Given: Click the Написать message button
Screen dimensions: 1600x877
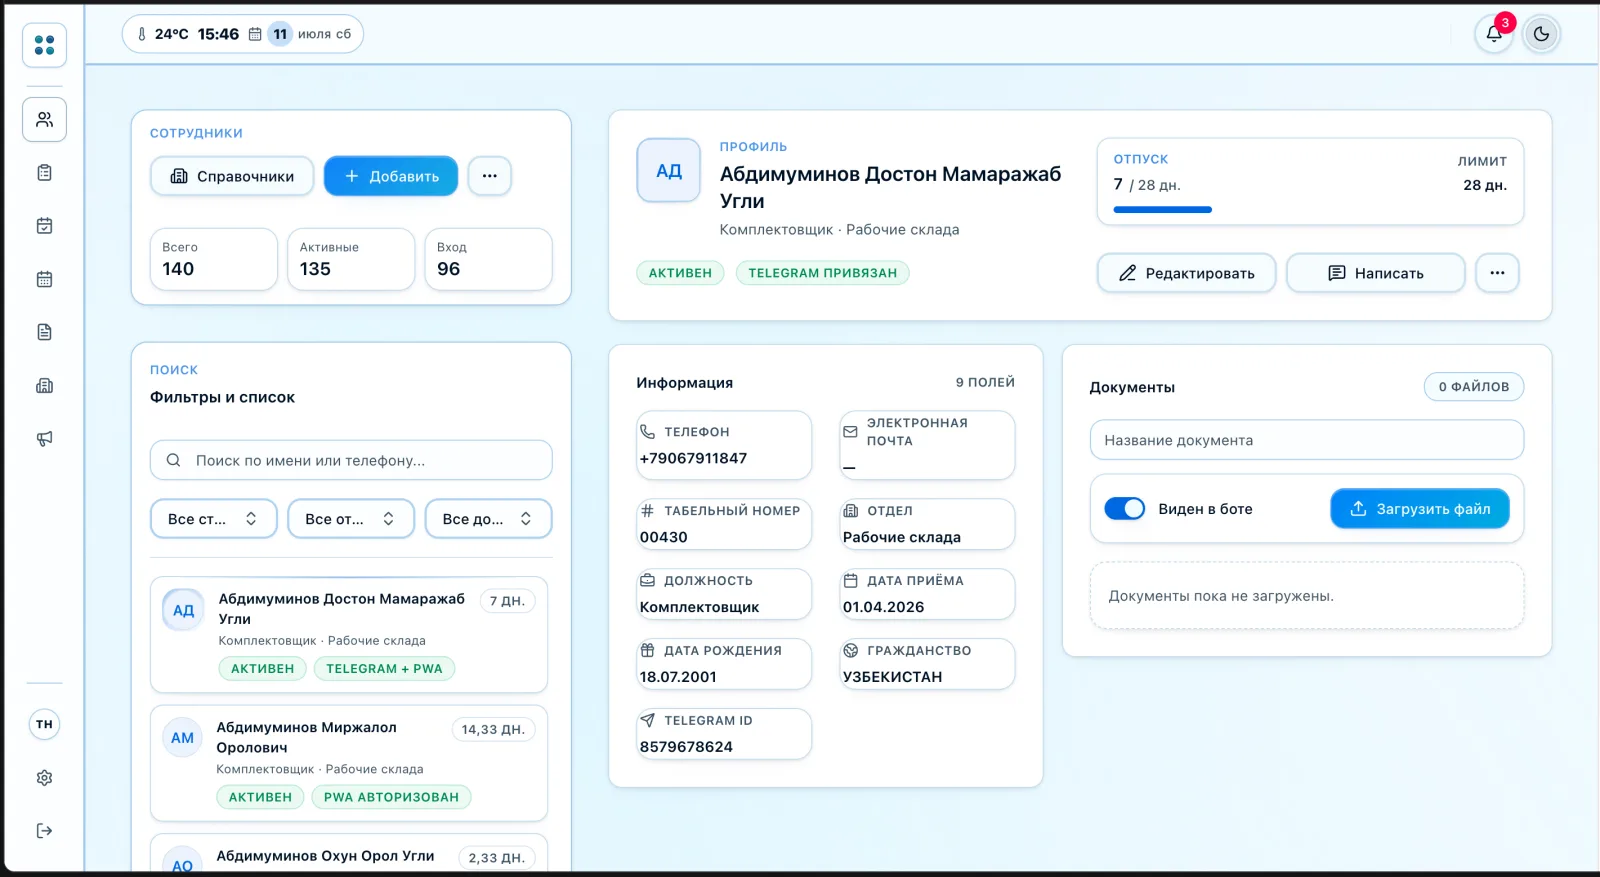Looking at the screenshot, I should coord(1375,273).
